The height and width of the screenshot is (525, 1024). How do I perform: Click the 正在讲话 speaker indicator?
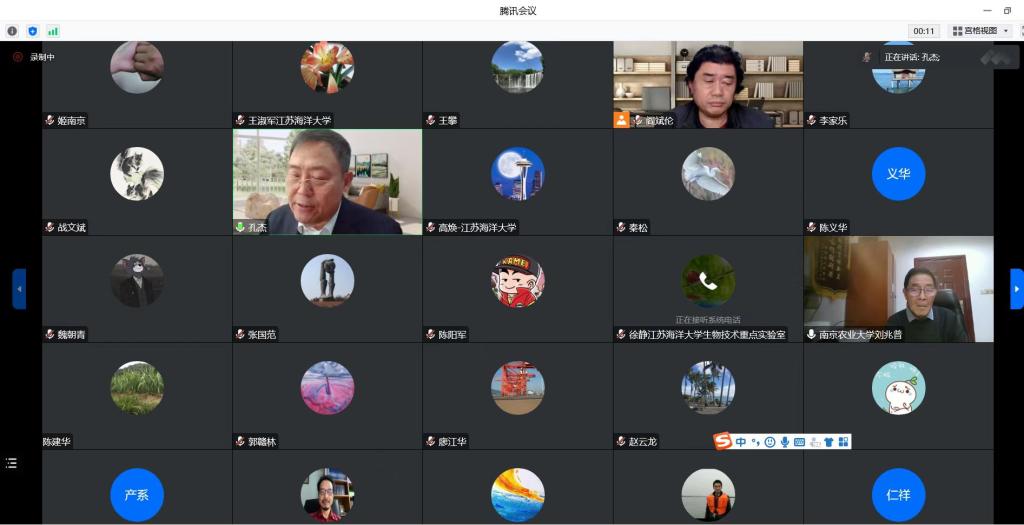click(x=910, y=57)
